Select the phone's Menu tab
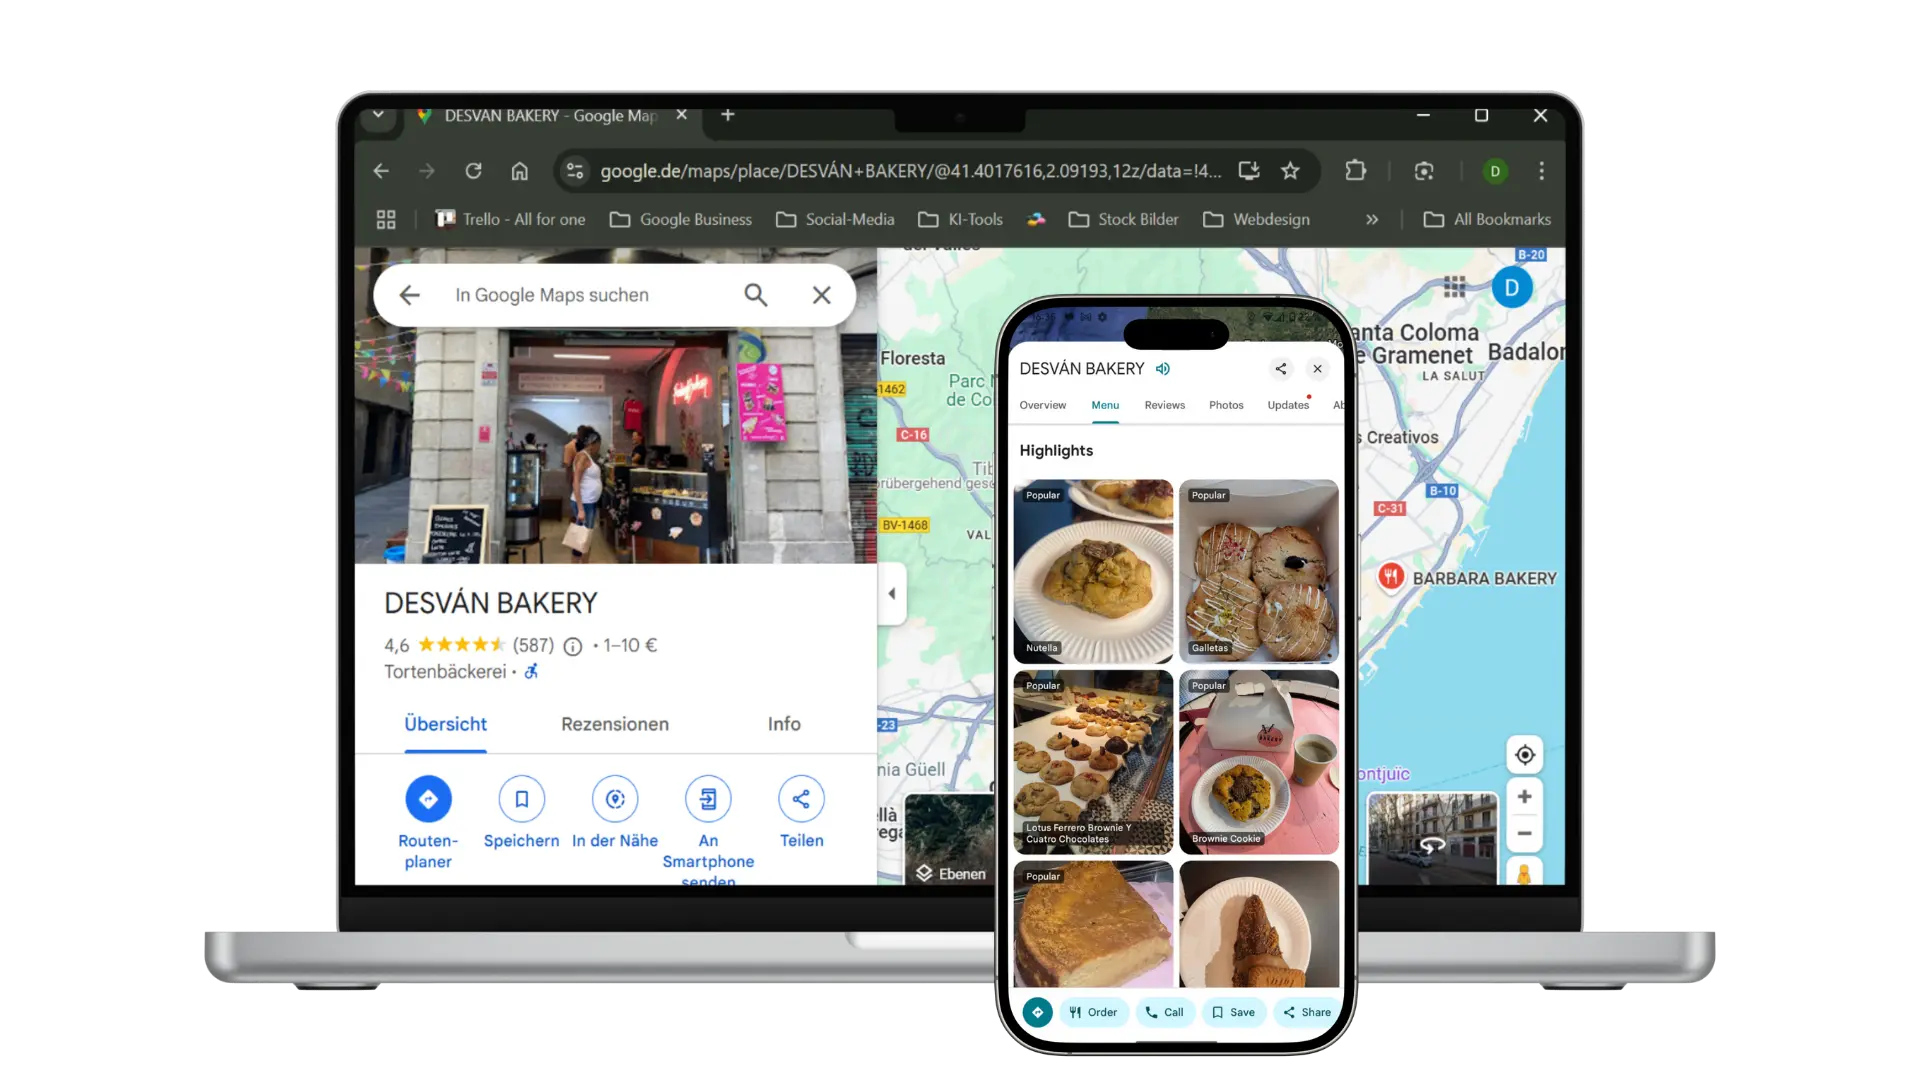The height and width of the screenshot is (1080, 1920). coord(1105,405)
